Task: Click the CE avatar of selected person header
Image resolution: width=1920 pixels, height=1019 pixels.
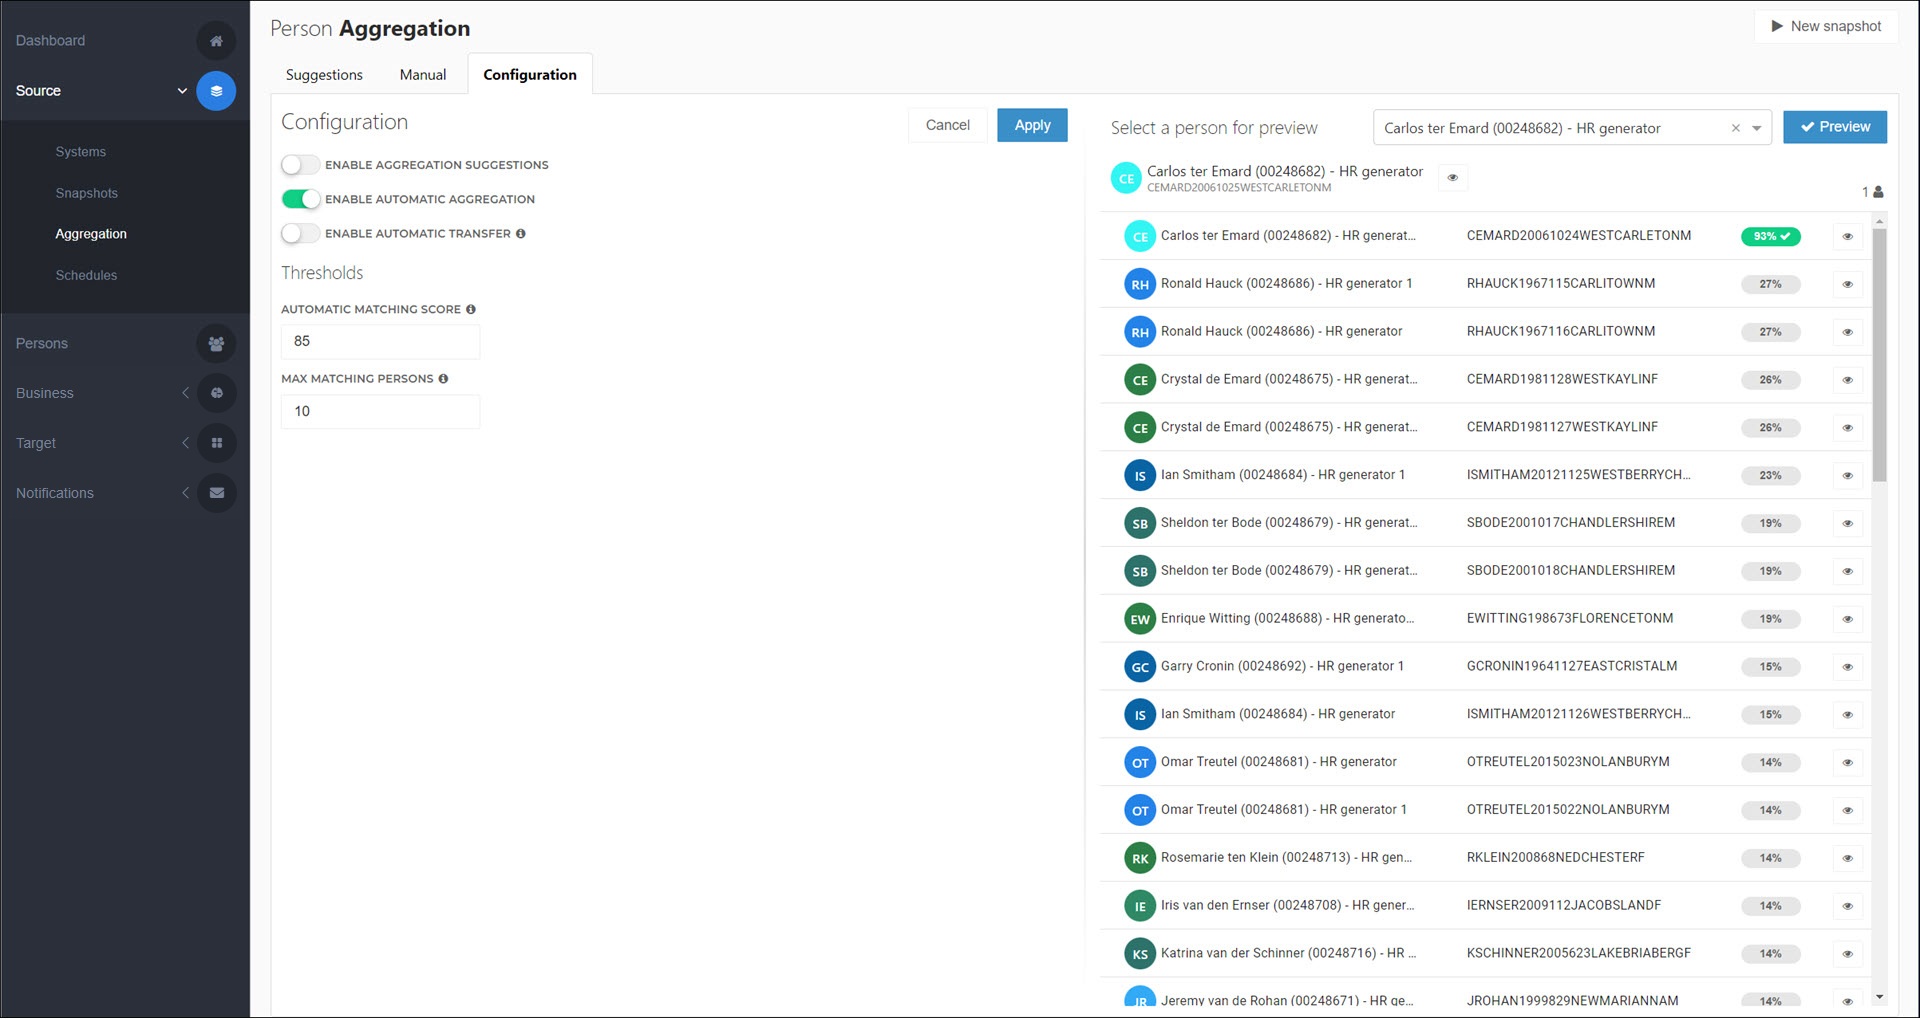Action: [x=1126, y=178]
